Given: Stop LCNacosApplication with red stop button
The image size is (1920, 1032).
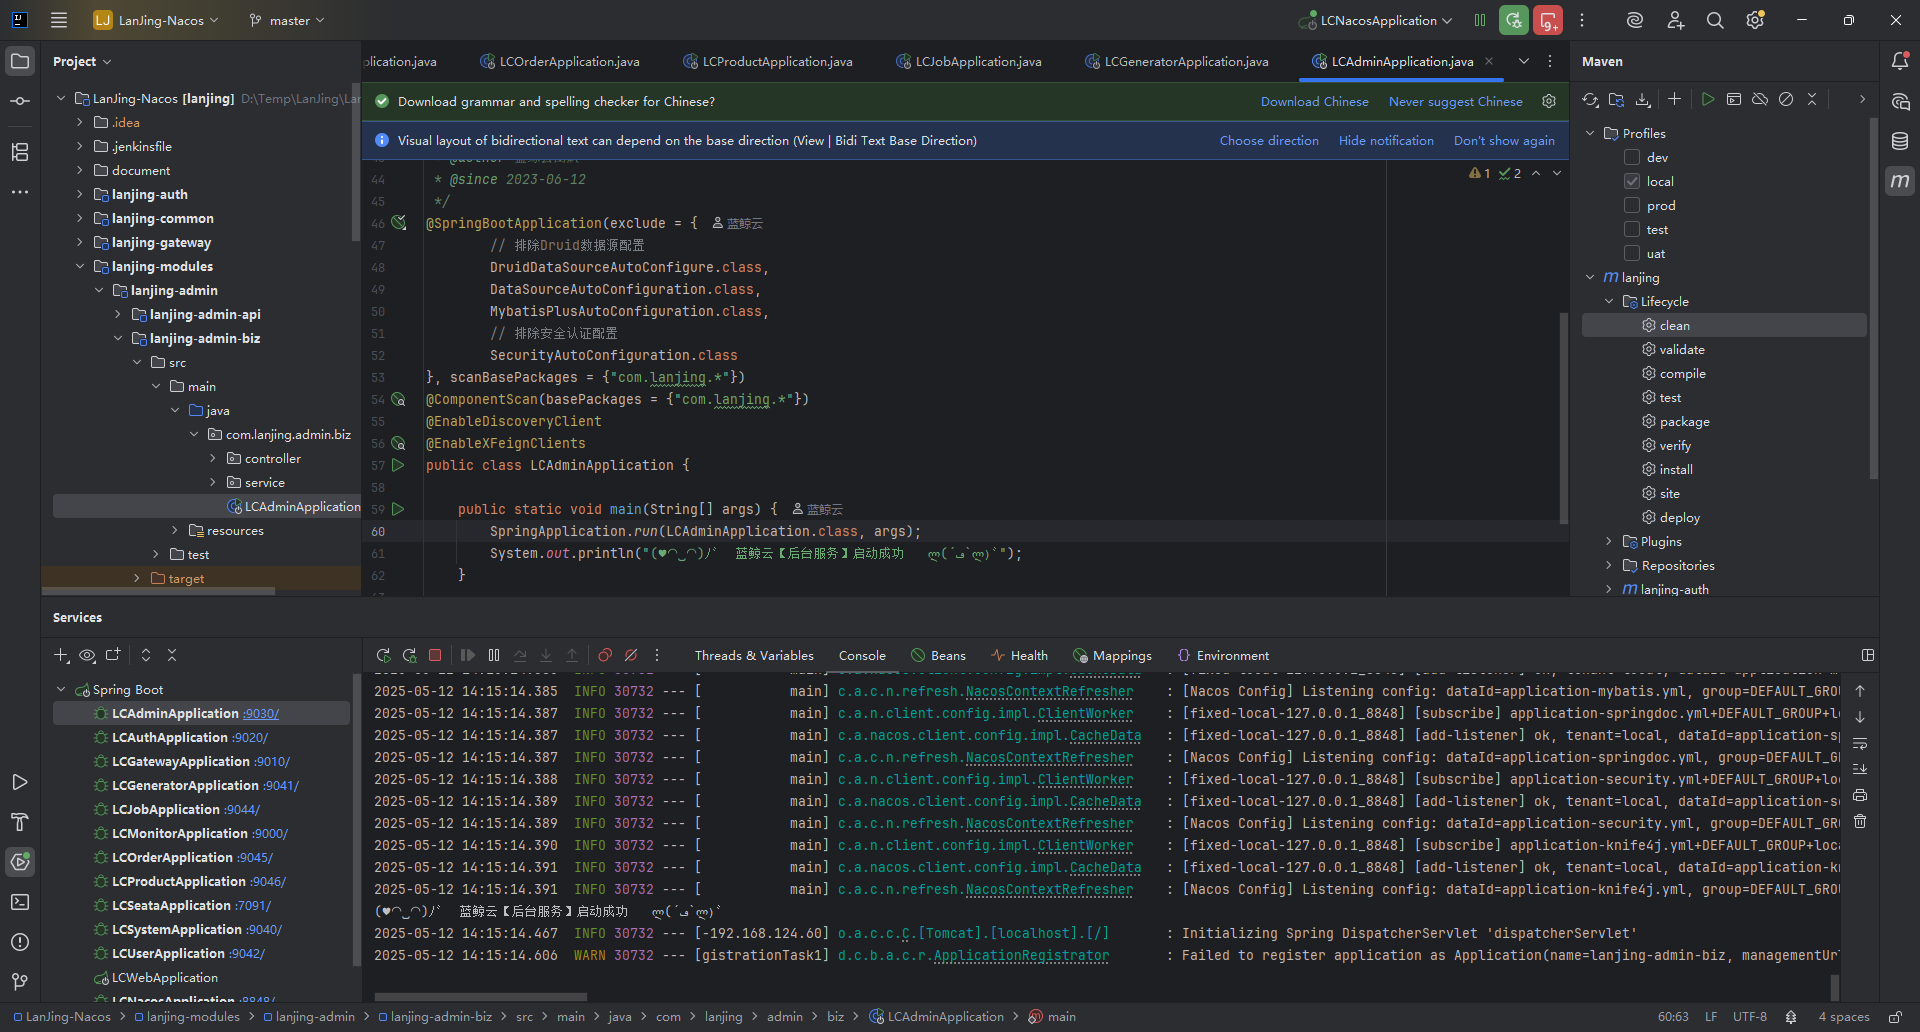Looking at the screenshot, I should (1548, 20).
